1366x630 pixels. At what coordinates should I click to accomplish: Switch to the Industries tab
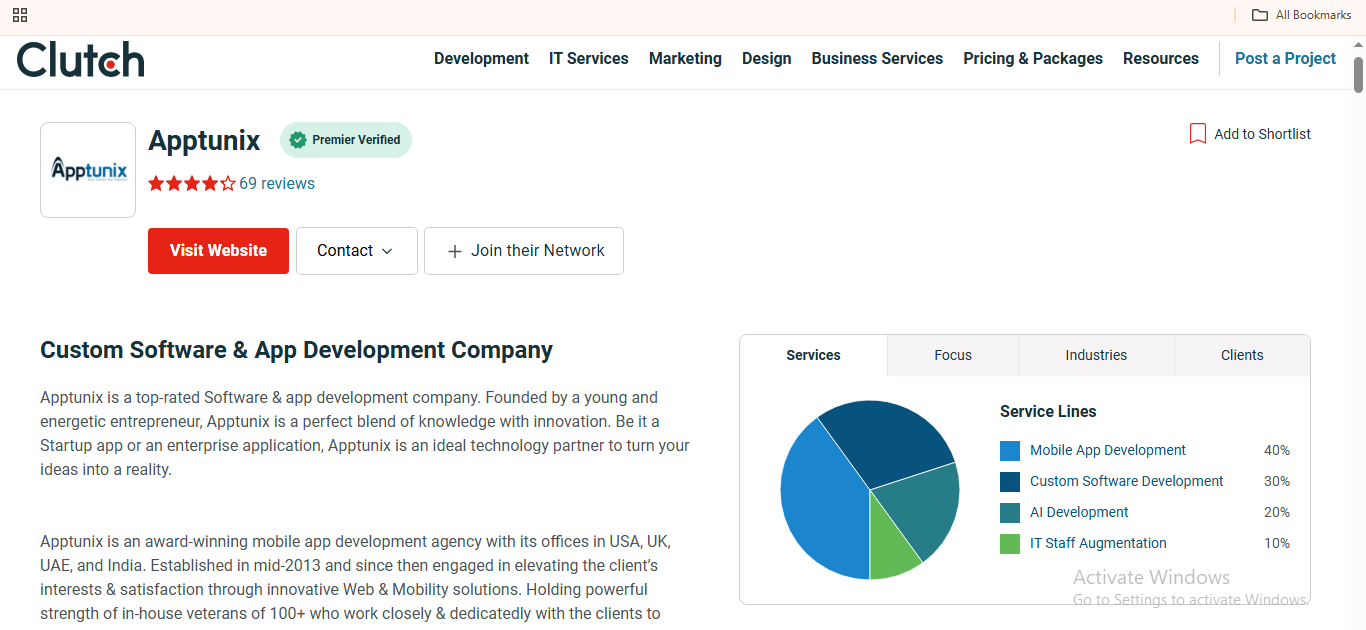[x=1096, y=355]
